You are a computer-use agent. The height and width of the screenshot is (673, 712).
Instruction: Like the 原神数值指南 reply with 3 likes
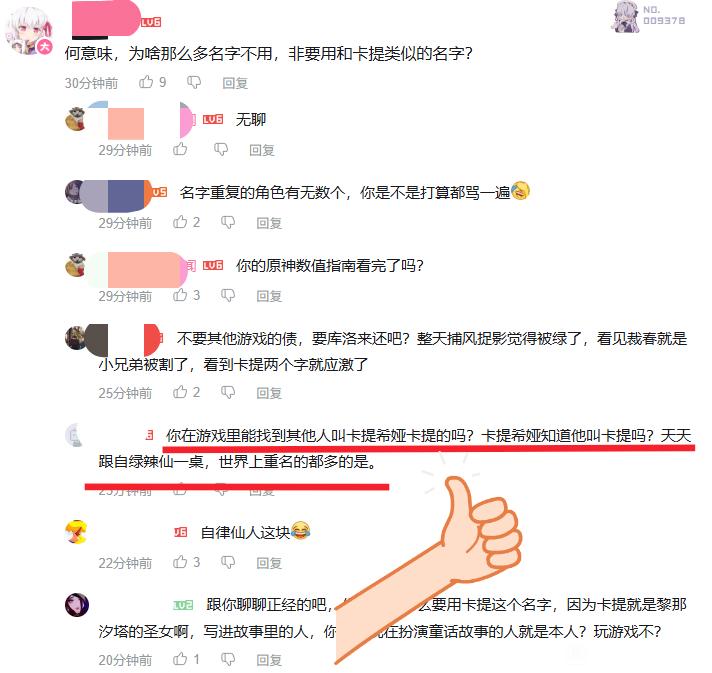tap(180, 295)
